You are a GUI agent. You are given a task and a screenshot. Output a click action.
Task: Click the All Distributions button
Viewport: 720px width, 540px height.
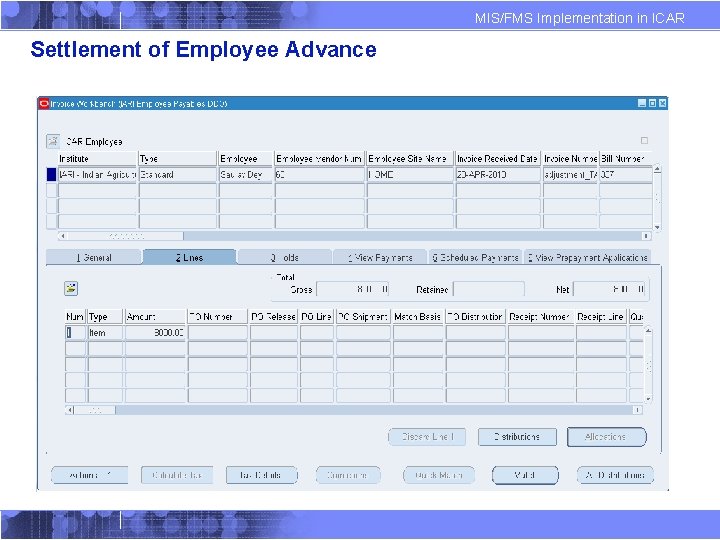click(615, 475)
